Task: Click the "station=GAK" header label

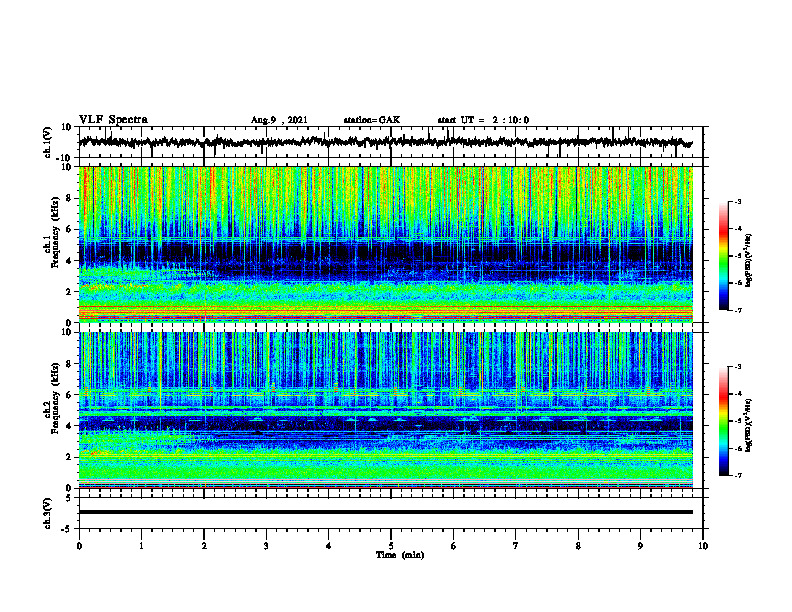Action: [x=371, y=120]
